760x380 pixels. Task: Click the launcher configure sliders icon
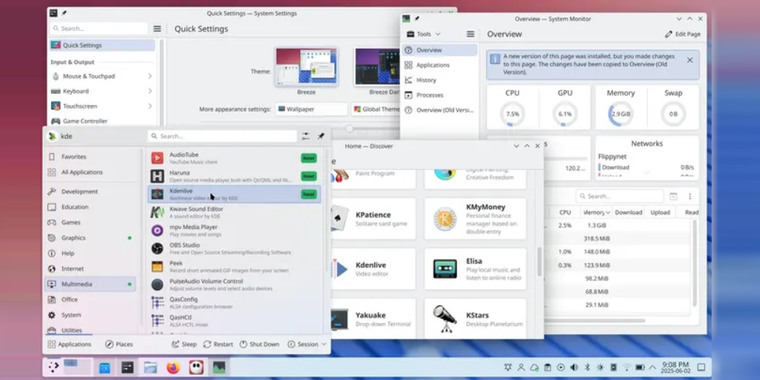[305, 136]
